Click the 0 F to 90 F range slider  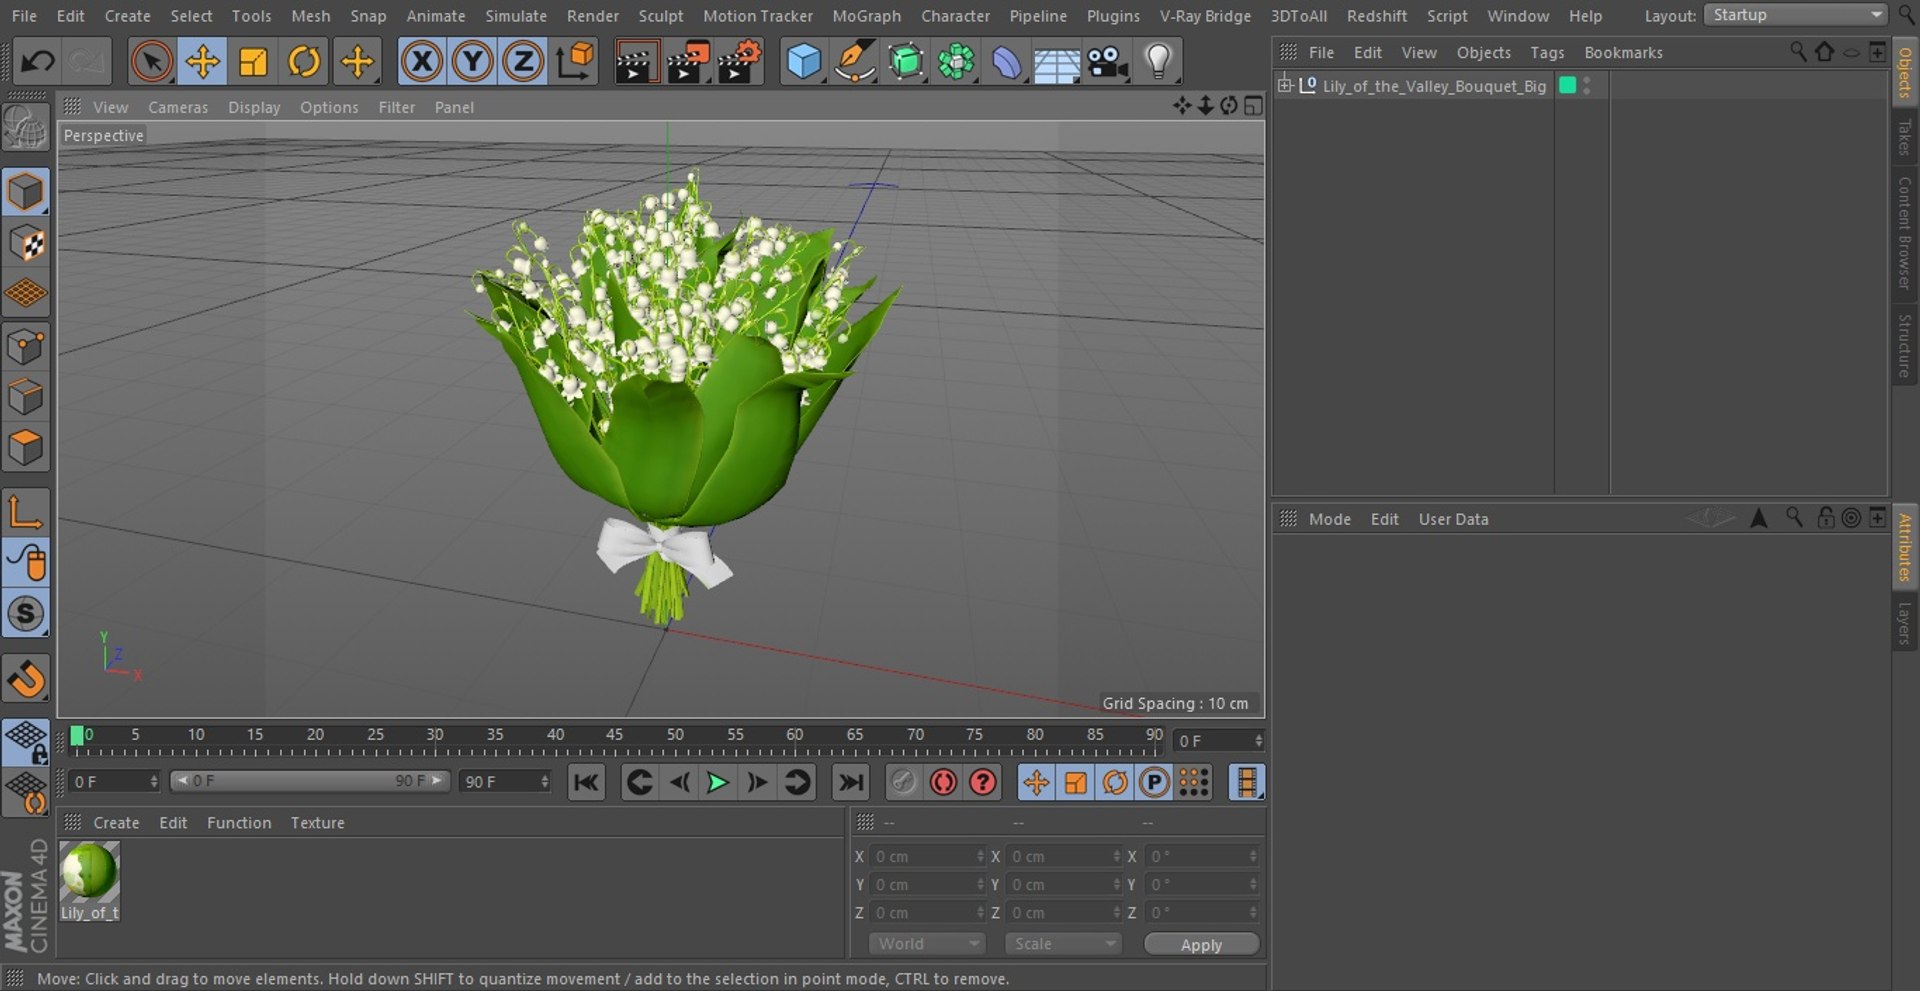coord(309,781)
